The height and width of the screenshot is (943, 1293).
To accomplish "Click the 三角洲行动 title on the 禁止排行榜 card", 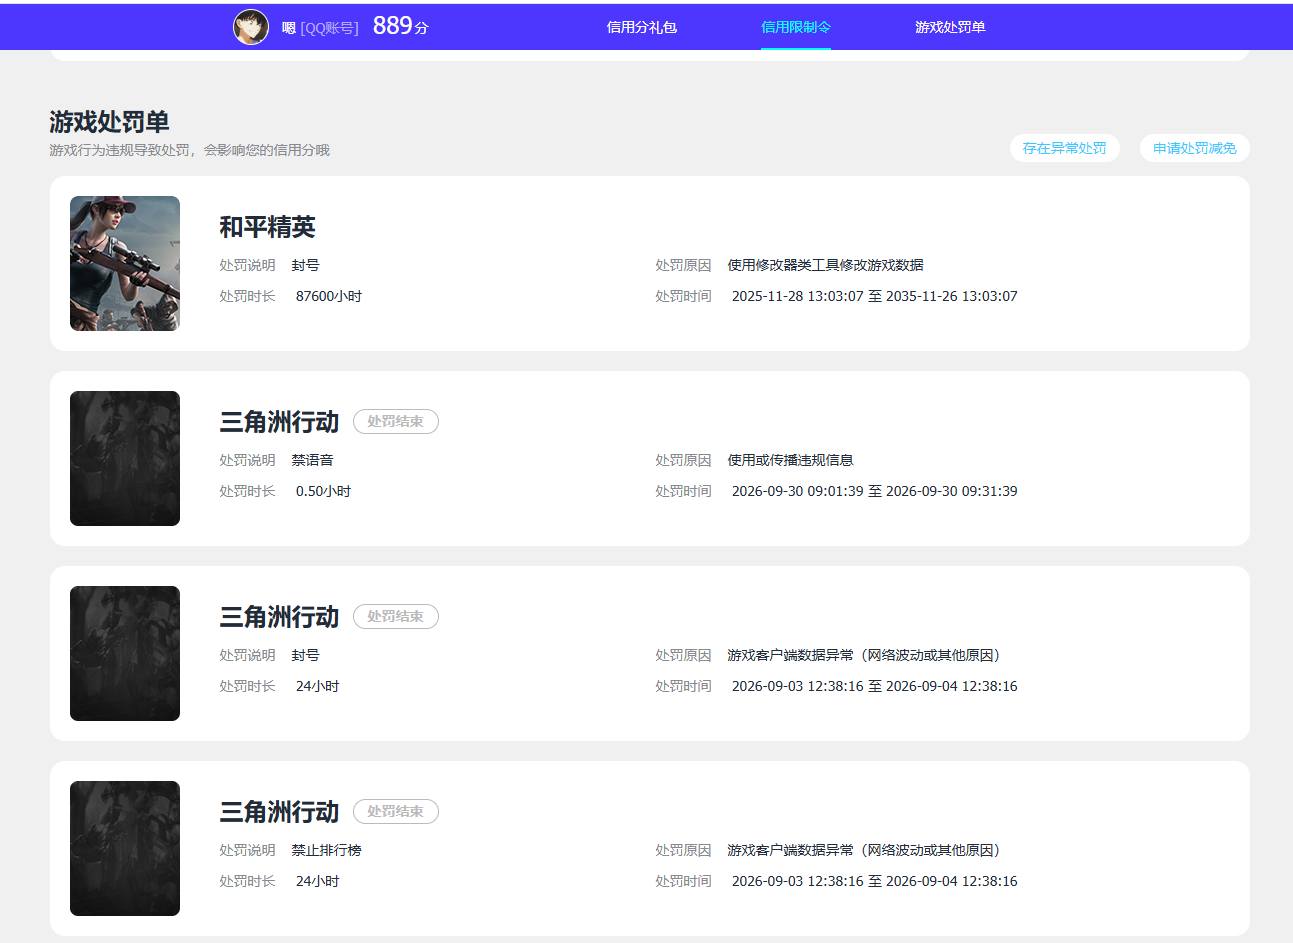I will point(280,812).
